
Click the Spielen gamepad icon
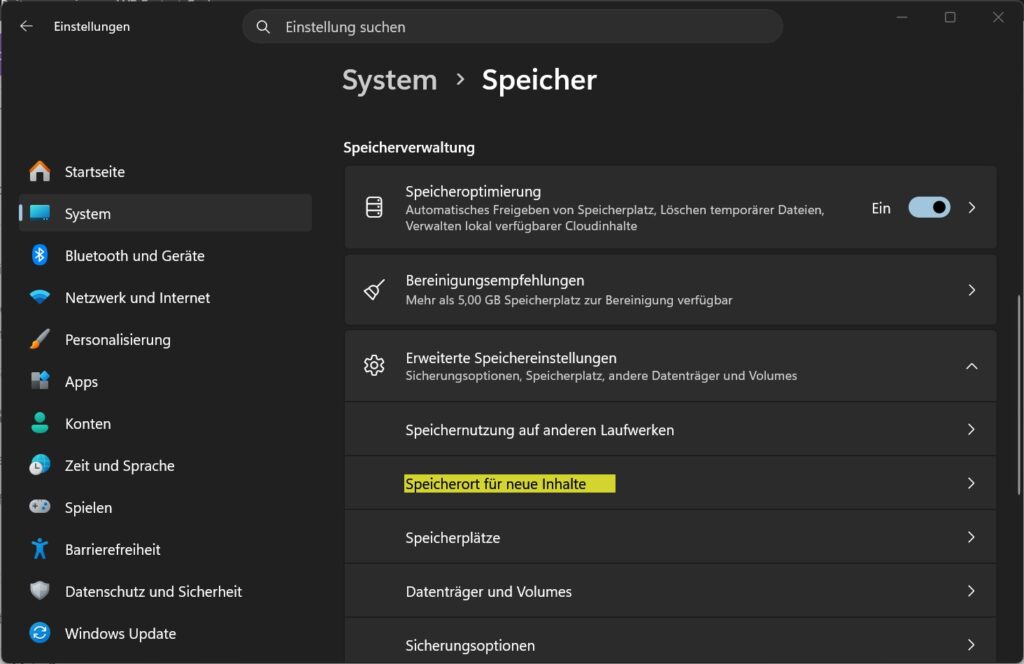tap(40, 507)
